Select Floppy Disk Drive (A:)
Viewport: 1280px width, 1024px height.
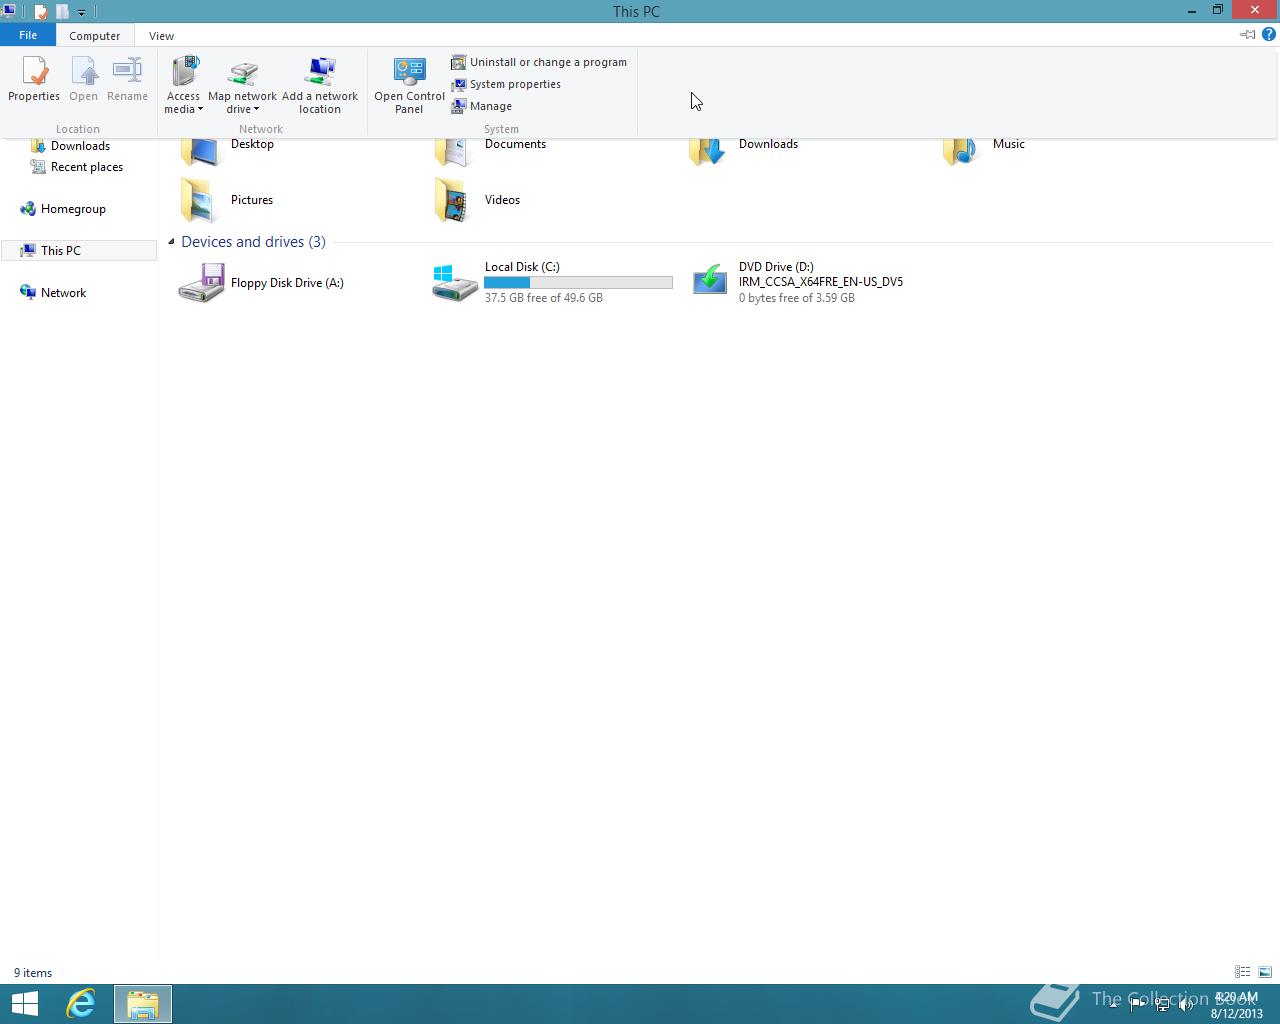[262, 283]
